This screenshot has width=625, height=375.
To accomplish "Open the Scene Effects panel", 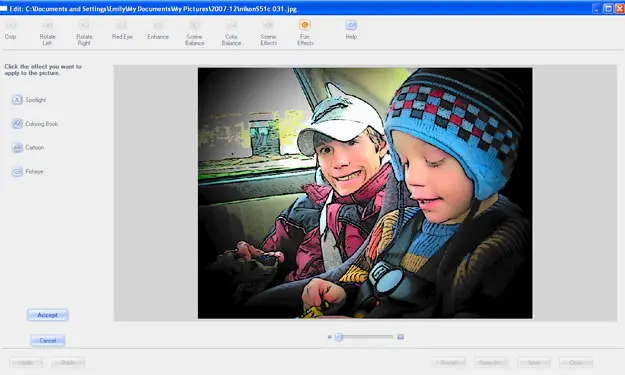I will point(268,32).
